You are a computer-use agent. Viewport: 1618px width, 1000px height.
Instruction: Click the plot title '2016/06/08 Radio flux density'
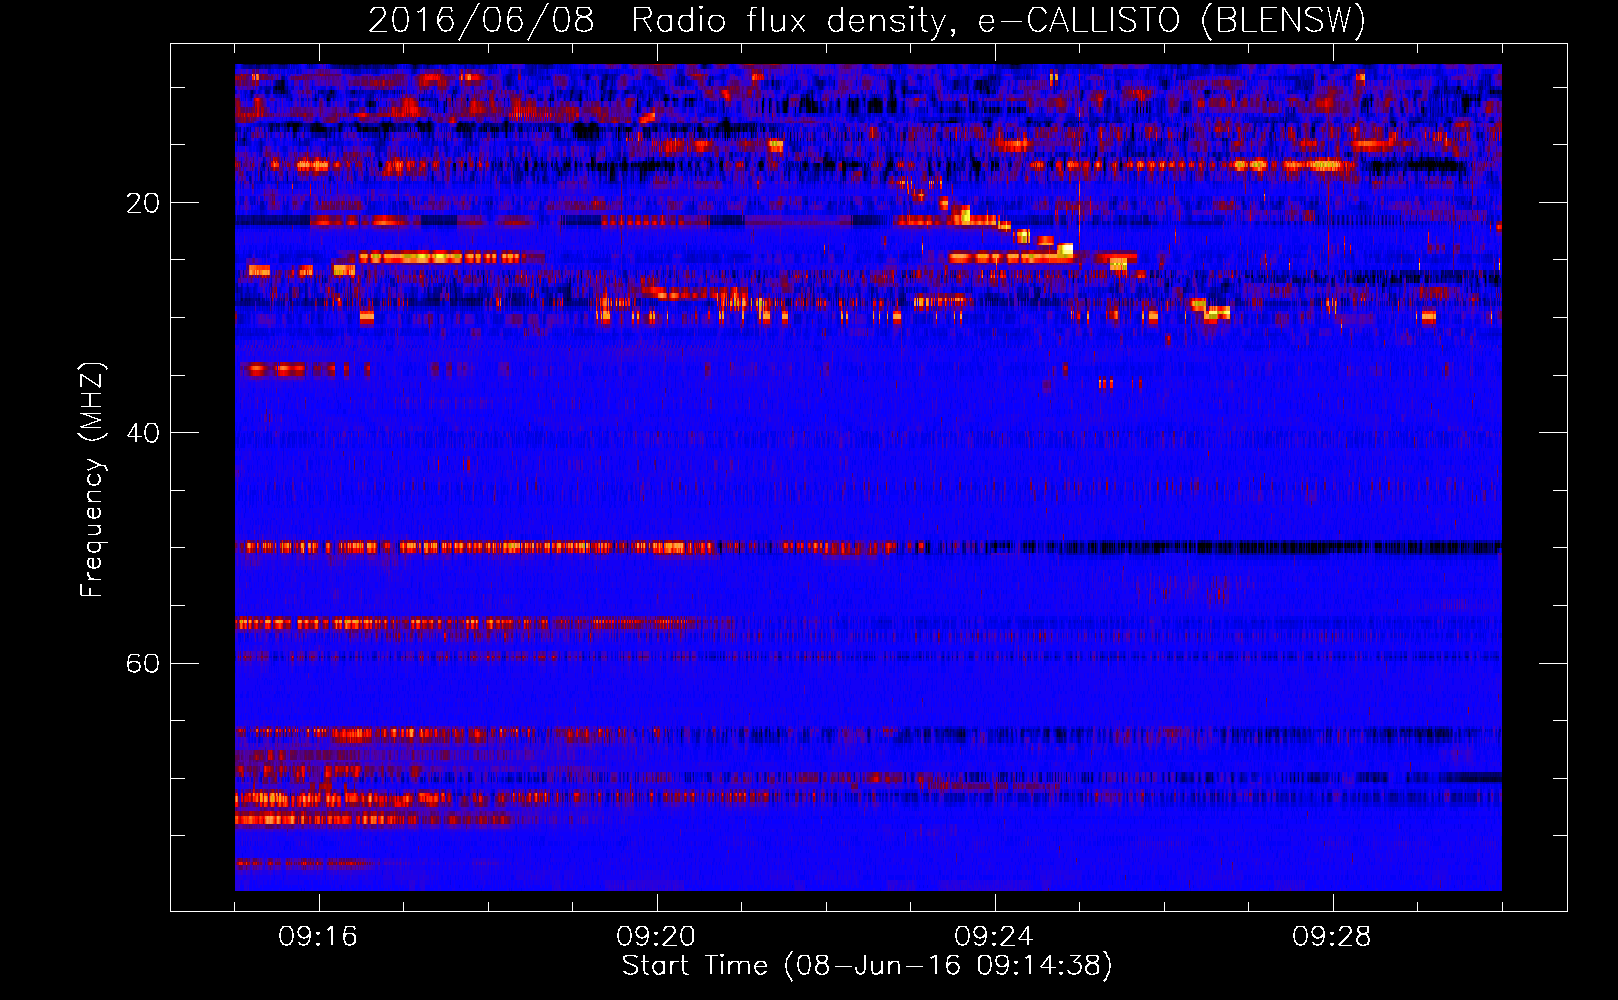pos(867,20)
